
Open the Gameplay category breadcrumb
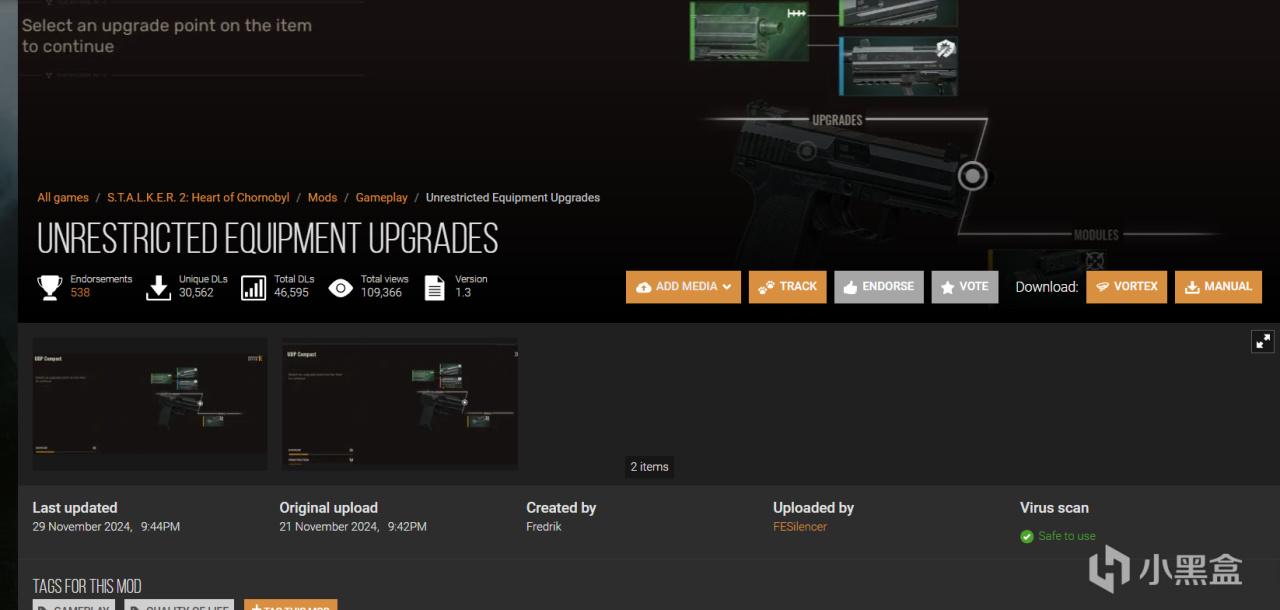(x=382, y=198)
